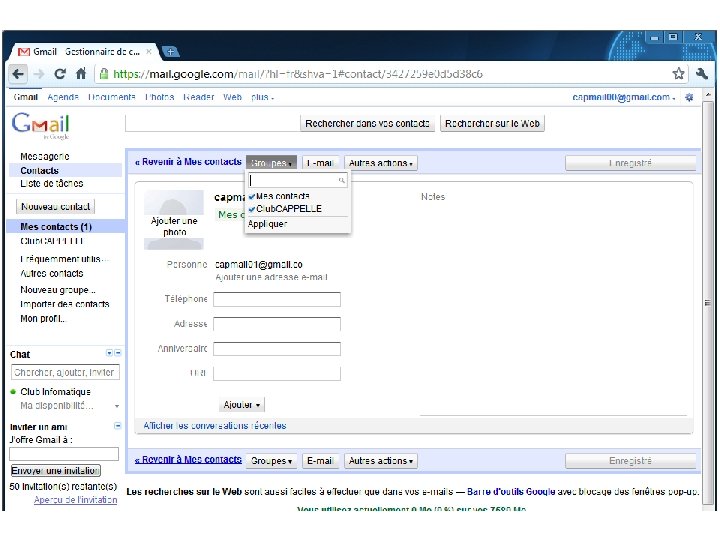Click the padlock icon in address bar
Viewport: 720px width, 540px height.
point(104,74)
